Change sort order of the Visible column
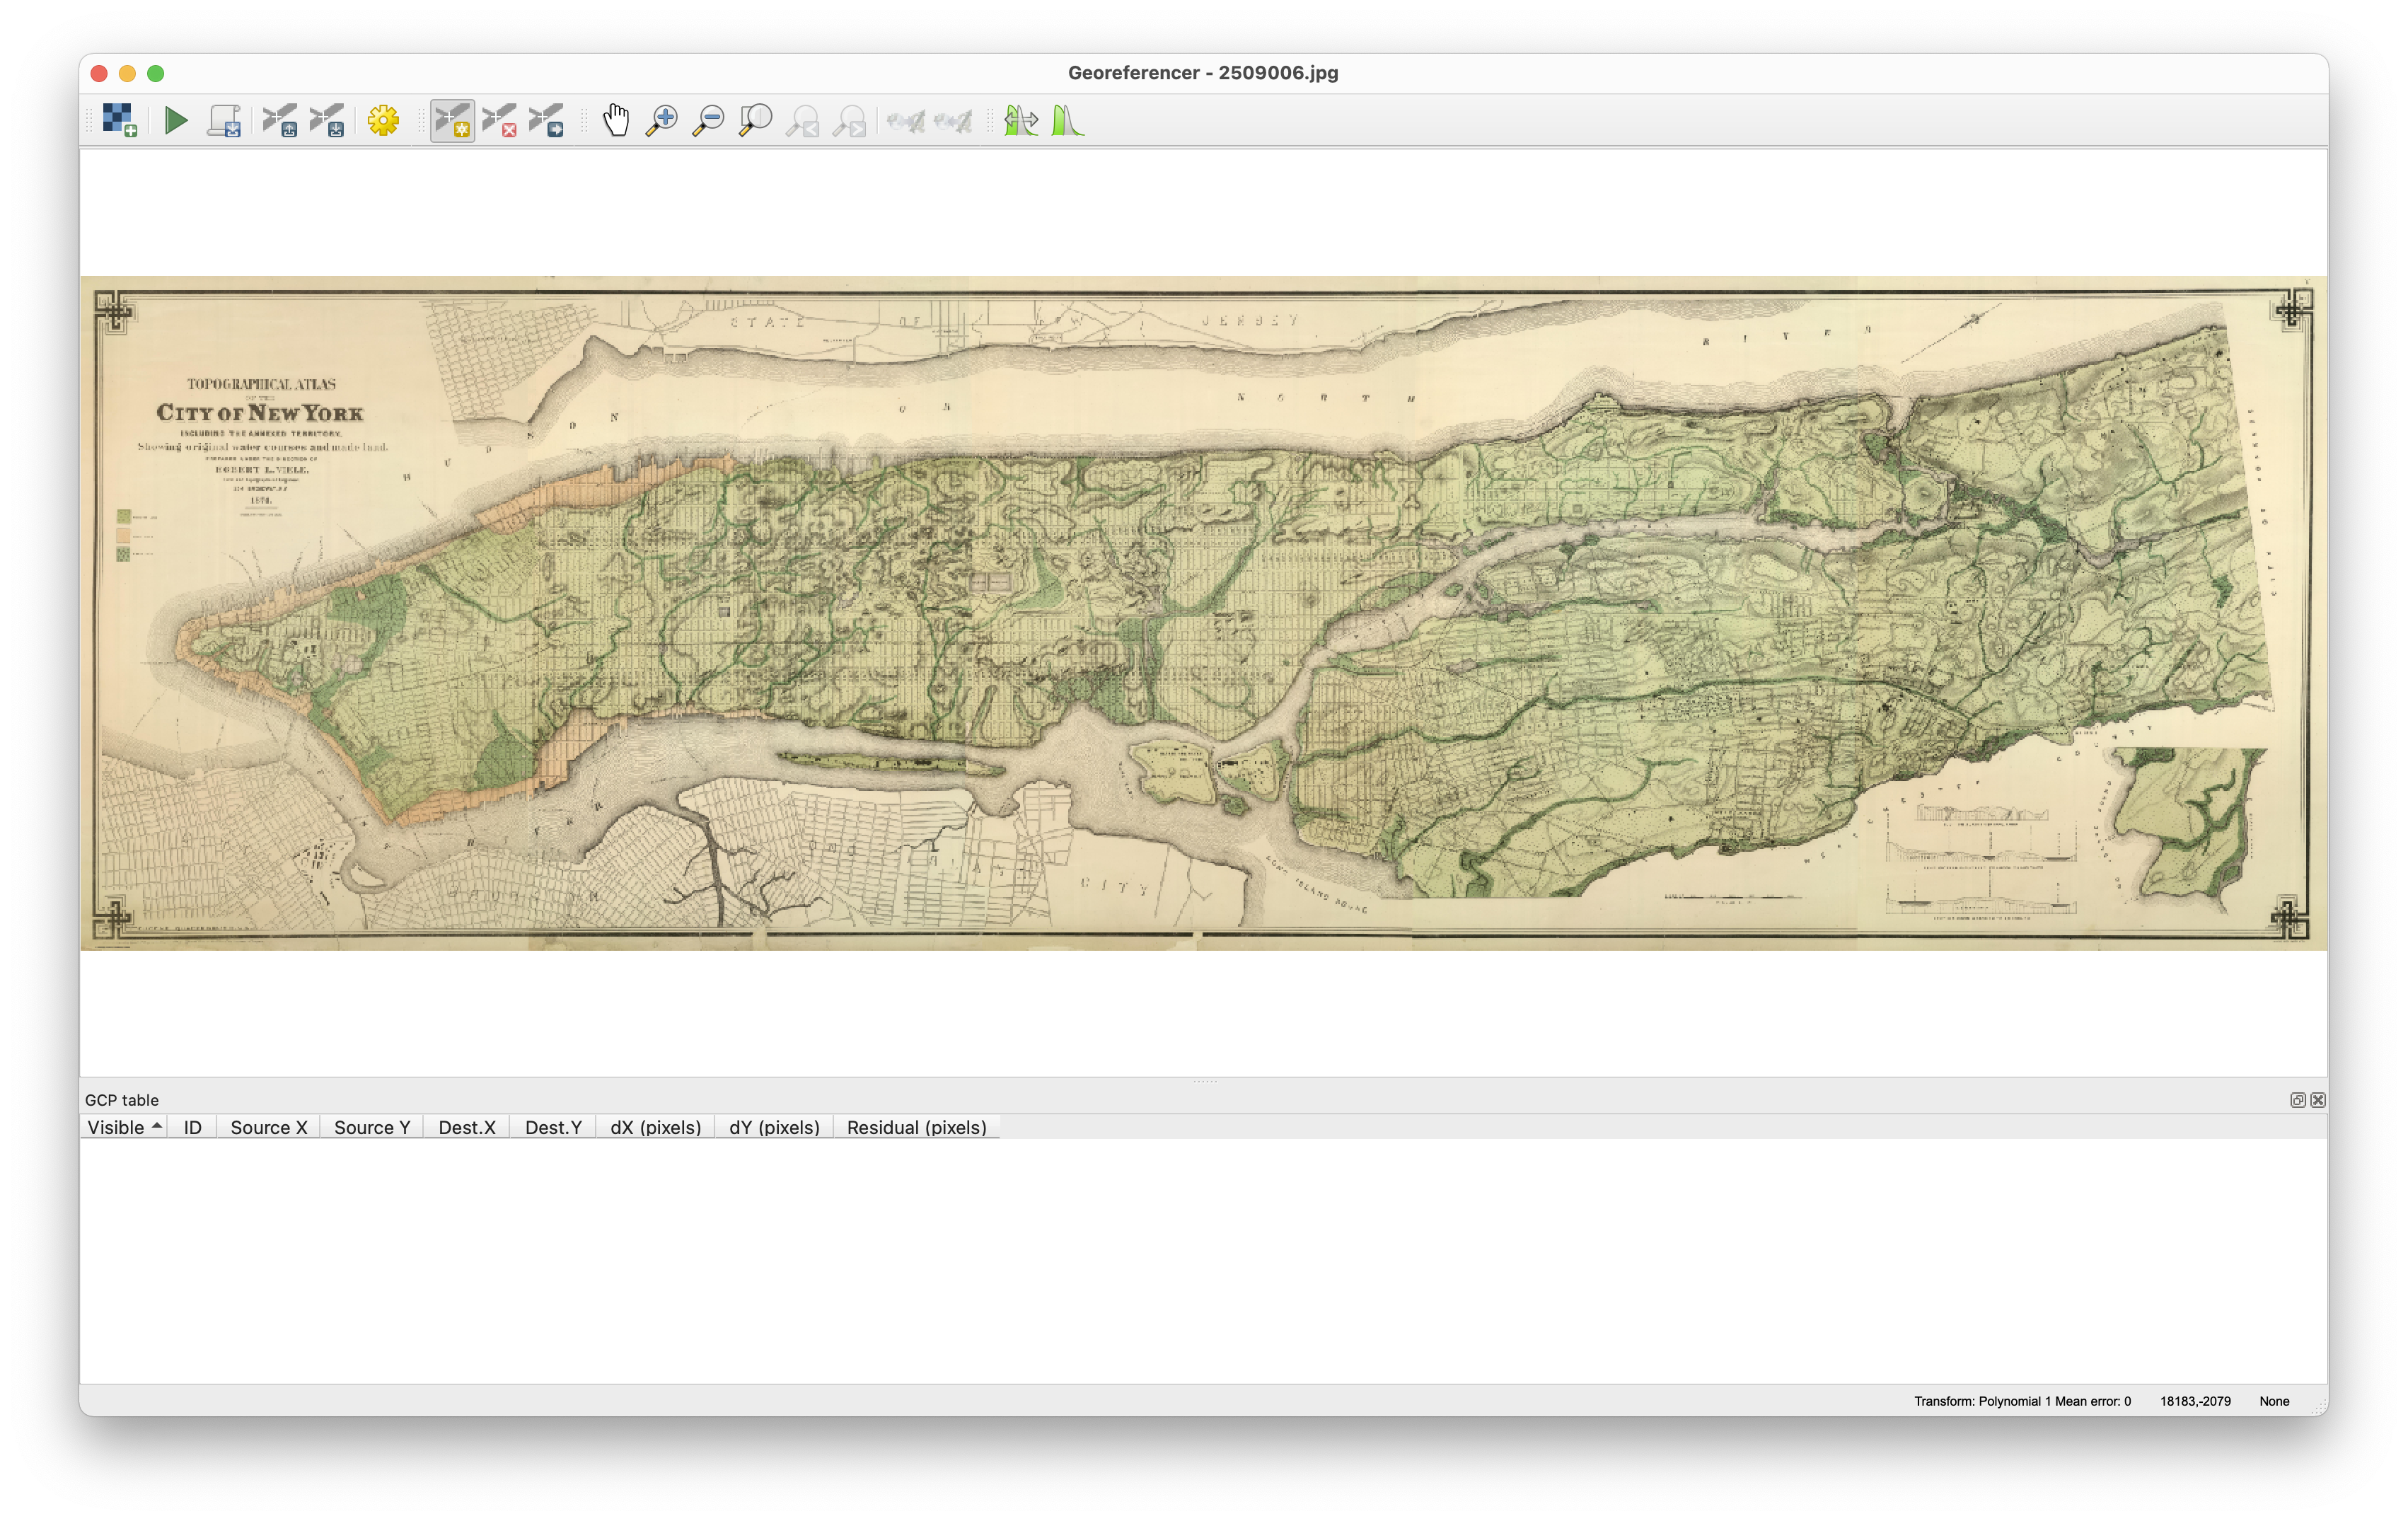 click(x=122, y=1127)
